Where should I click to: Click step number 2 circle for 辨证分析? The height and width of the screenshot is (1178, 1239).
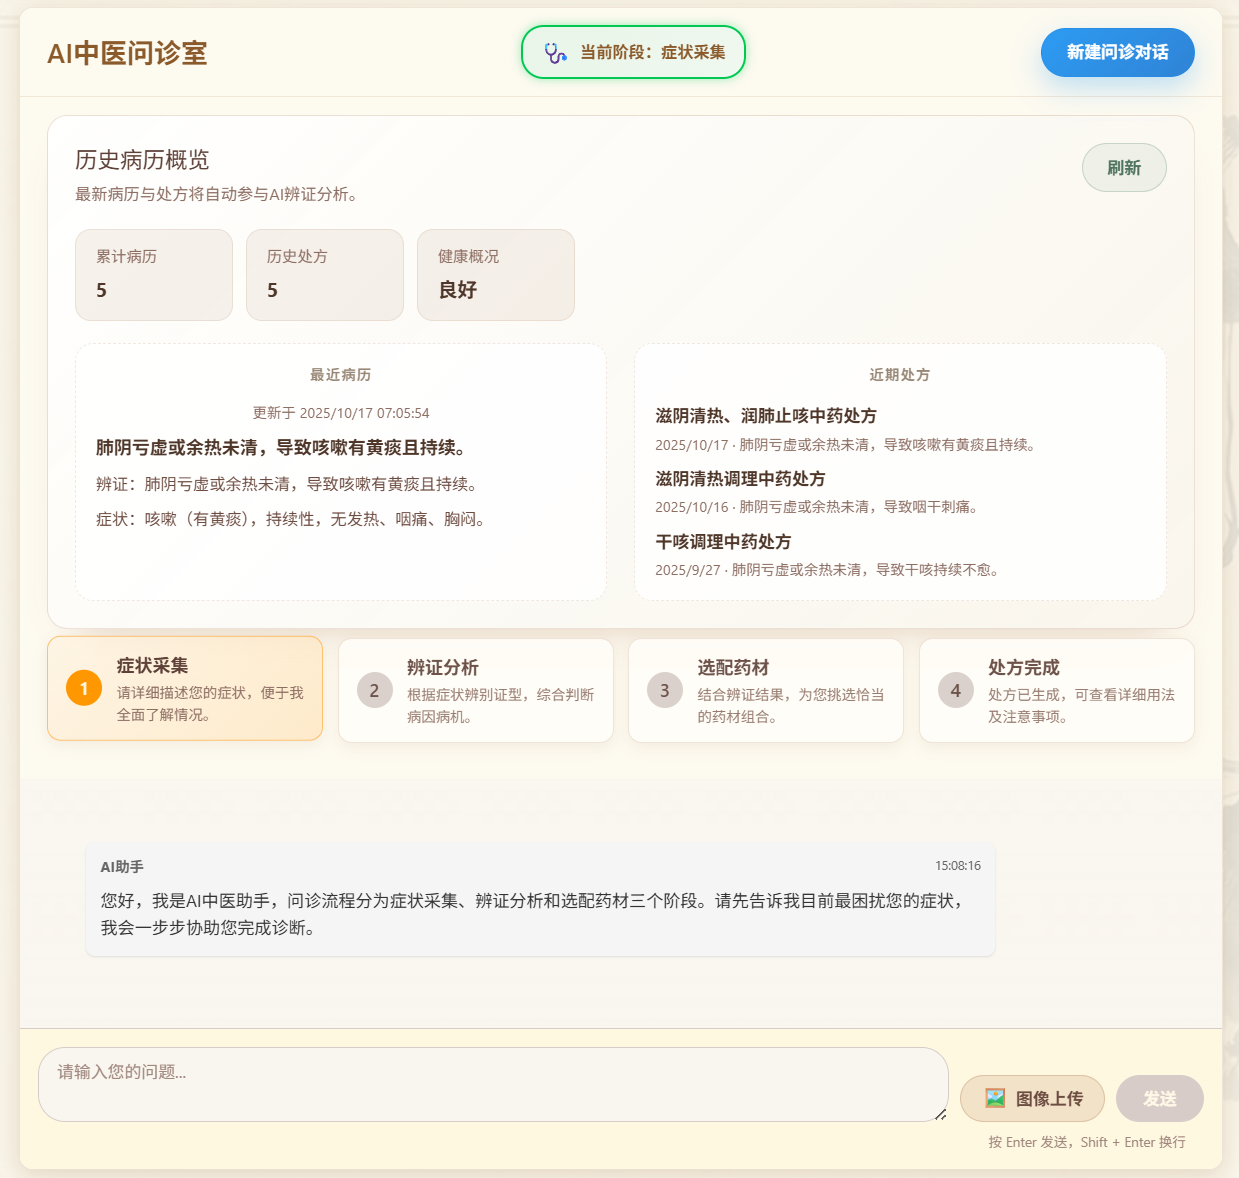pos(374,690)
